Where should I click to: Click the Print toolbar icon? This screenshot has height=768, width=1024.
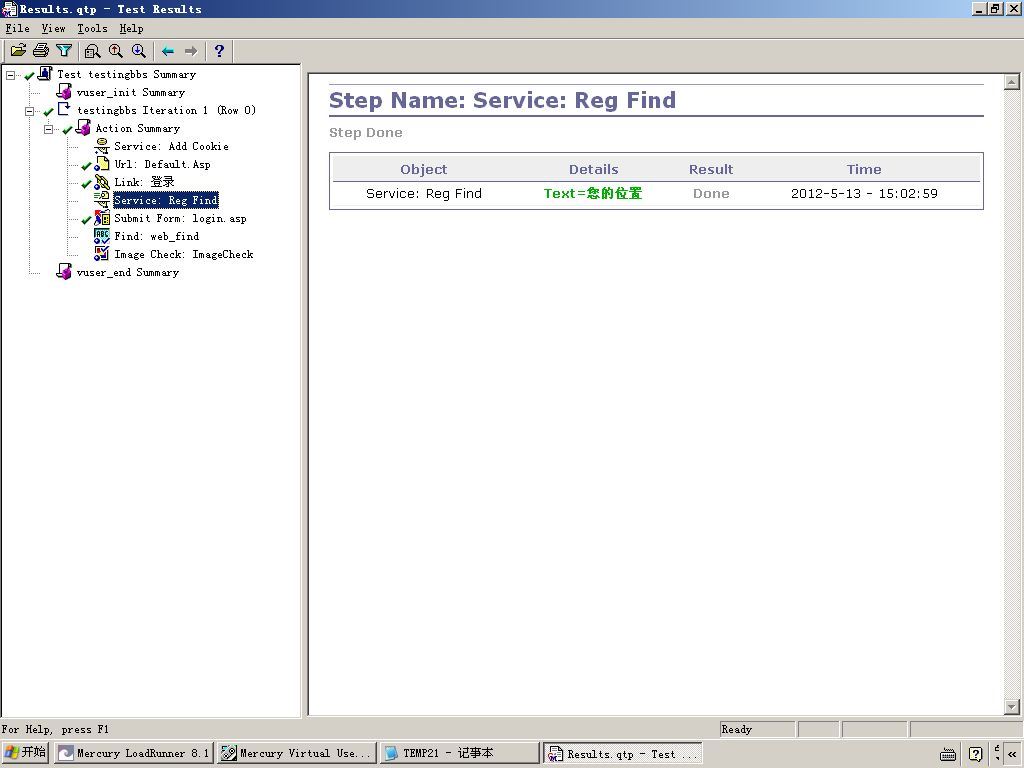41,50
